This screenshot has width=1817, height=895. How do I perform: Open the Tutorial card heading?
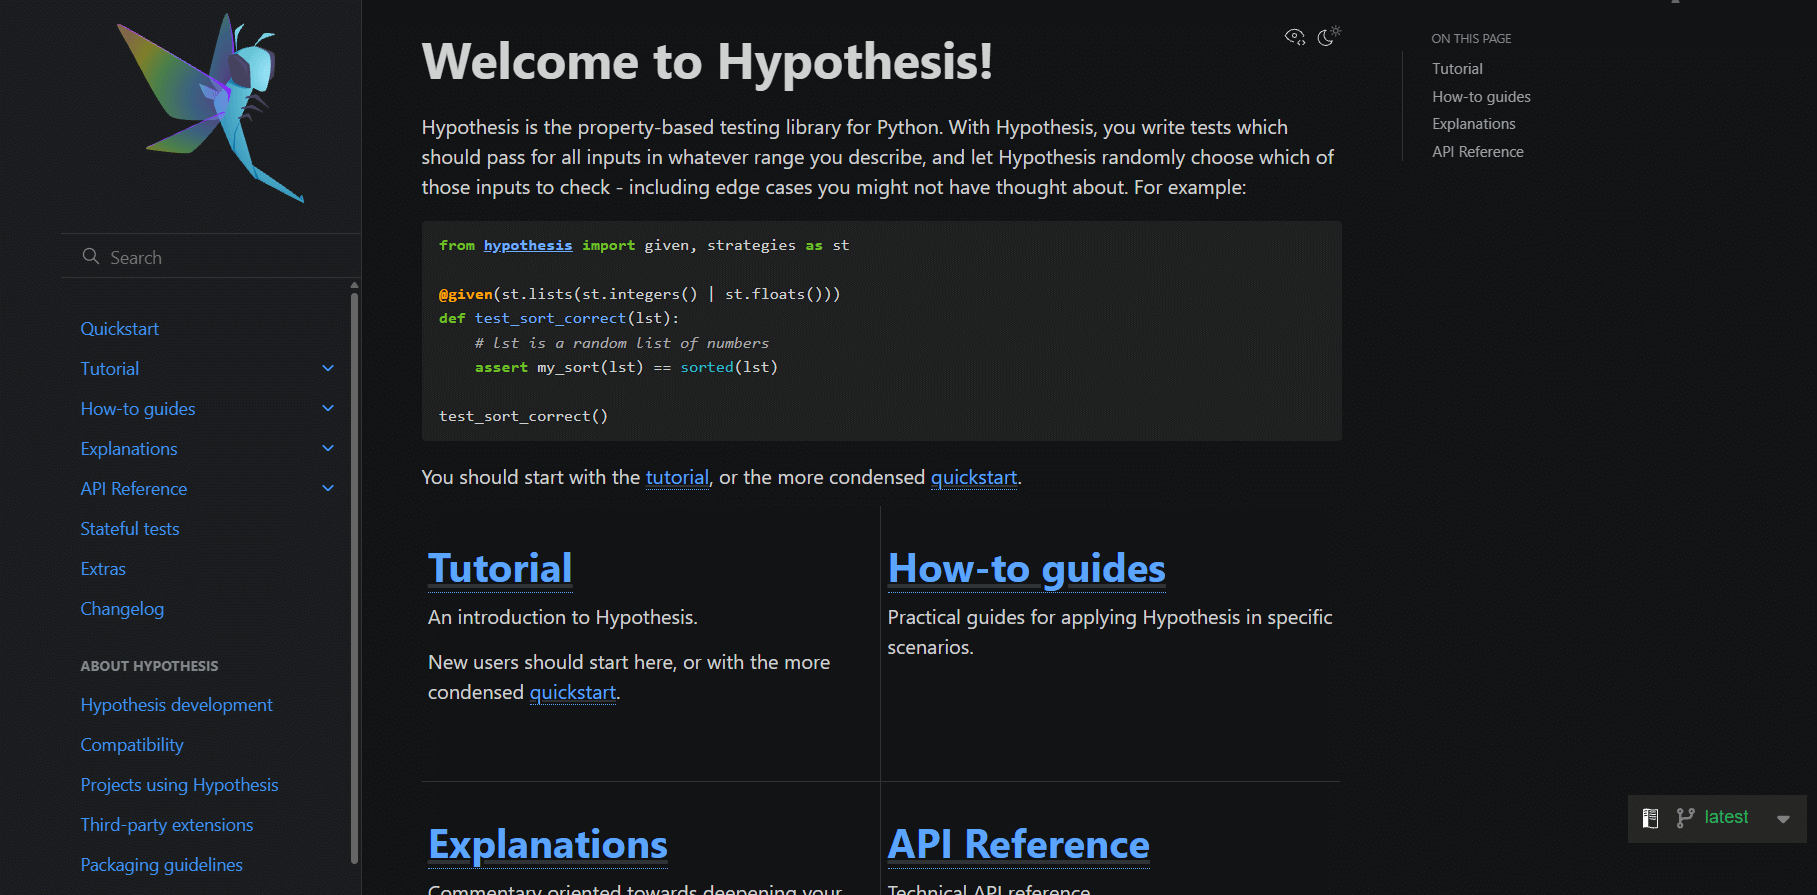click(x=500, y=568)
